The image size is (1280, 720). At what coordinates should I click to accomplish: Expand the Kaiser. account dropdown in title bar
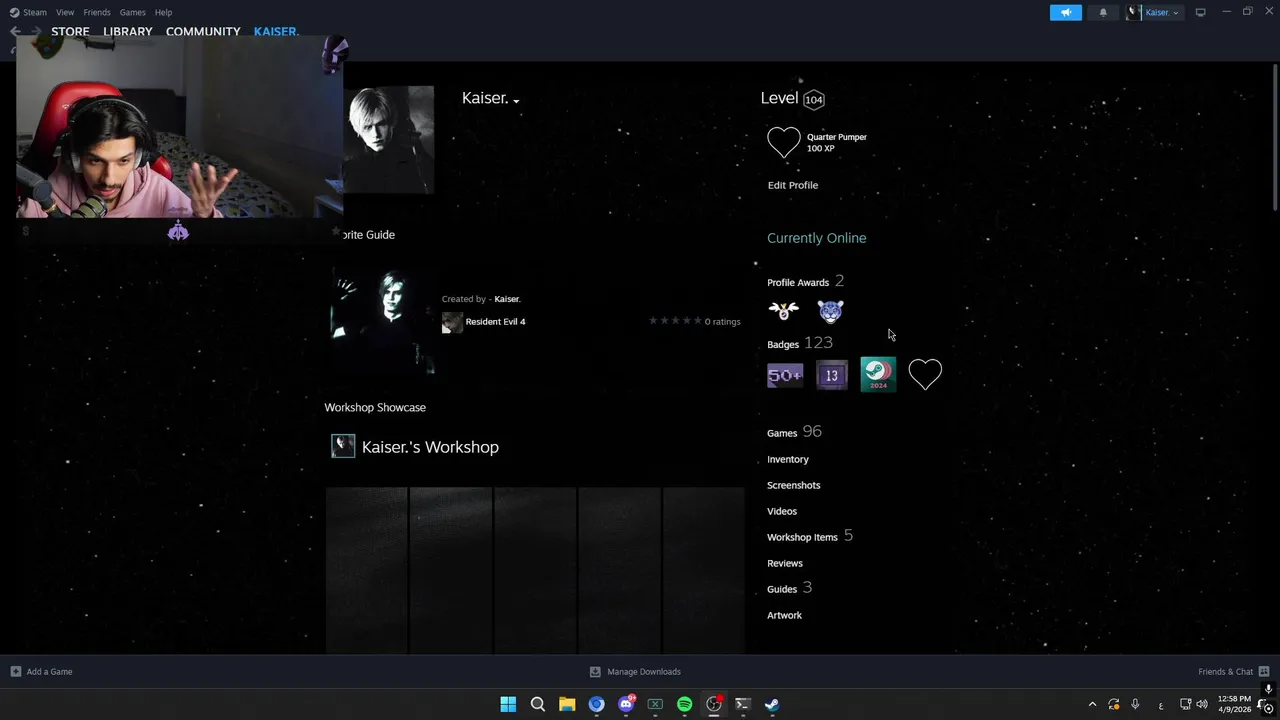tap(1155, 12)
